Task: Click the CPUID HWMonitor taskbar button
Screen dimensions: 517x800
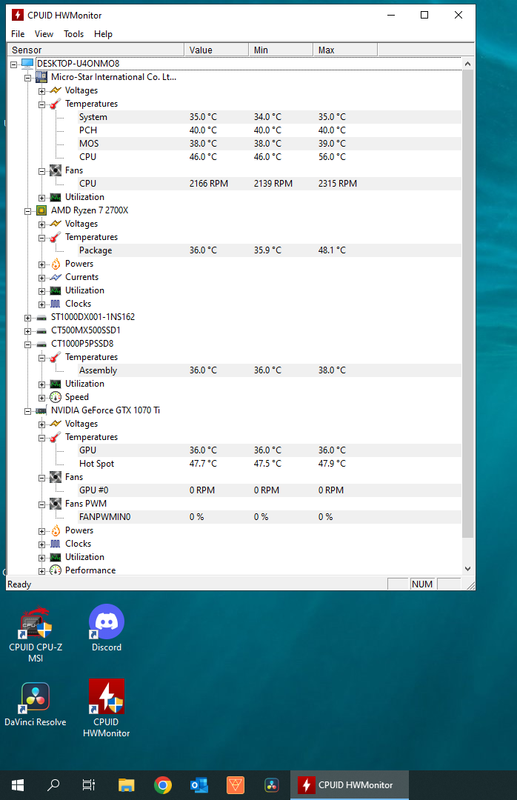Action: click(349, 785)
